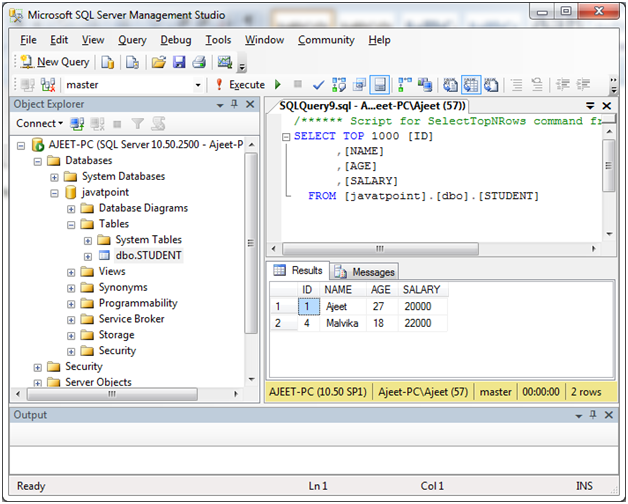
Task: Click Execute to run the query
Action: (x=240, y=85)
